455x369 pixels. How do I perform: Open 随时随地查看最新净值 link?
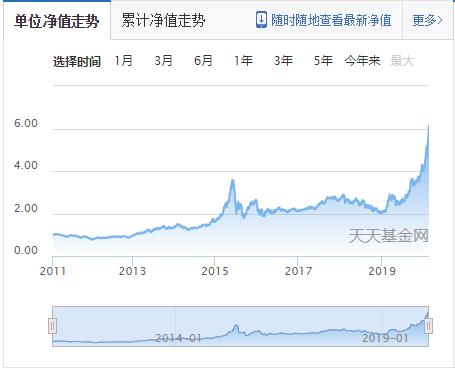[x=331, y=20]
